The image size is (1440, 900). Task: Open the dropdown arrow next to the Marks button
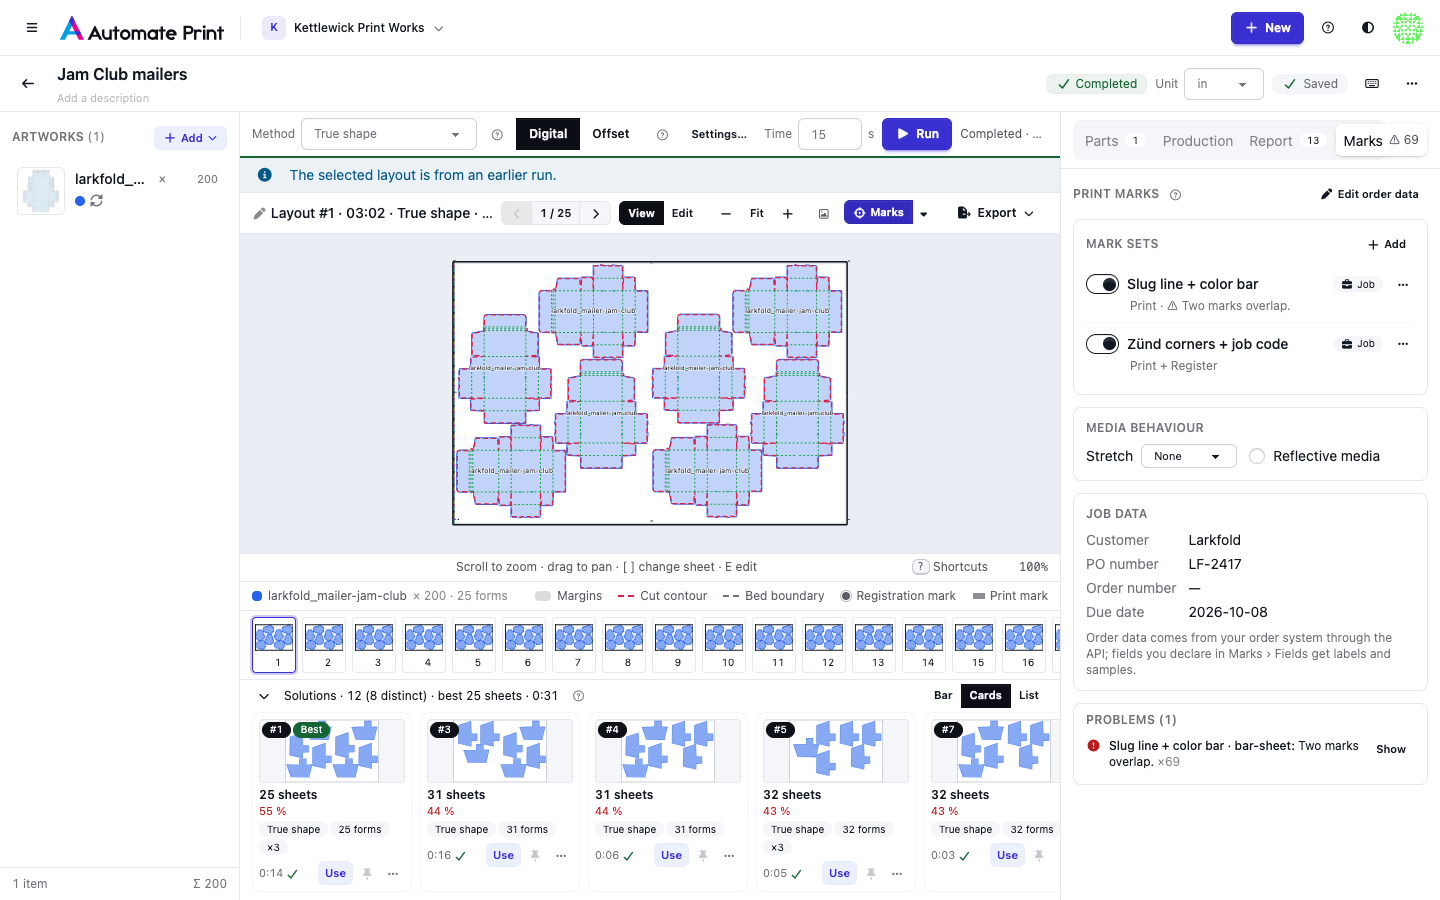(x=924, y=213)
